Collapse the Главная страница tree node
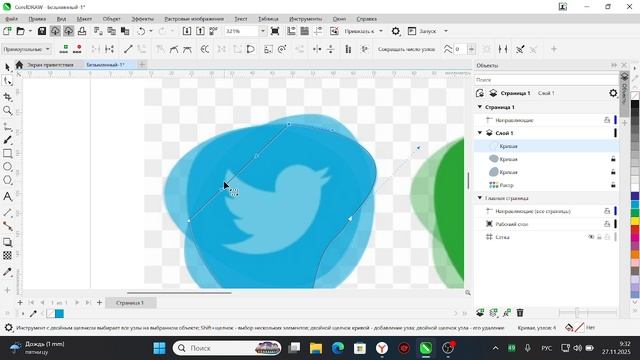Image resolution: width=640 pixels, height=360 pixels. click(480, 198)
